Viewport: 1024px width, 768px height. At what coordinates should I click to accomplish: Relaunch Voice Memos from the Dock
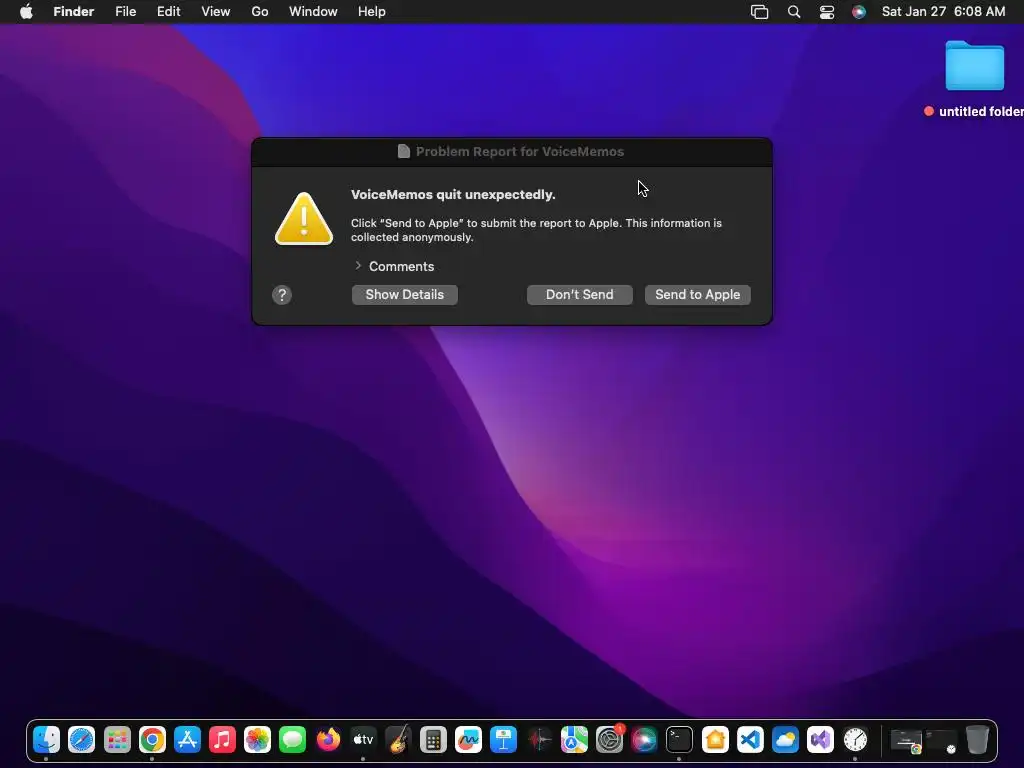[539, 740]
